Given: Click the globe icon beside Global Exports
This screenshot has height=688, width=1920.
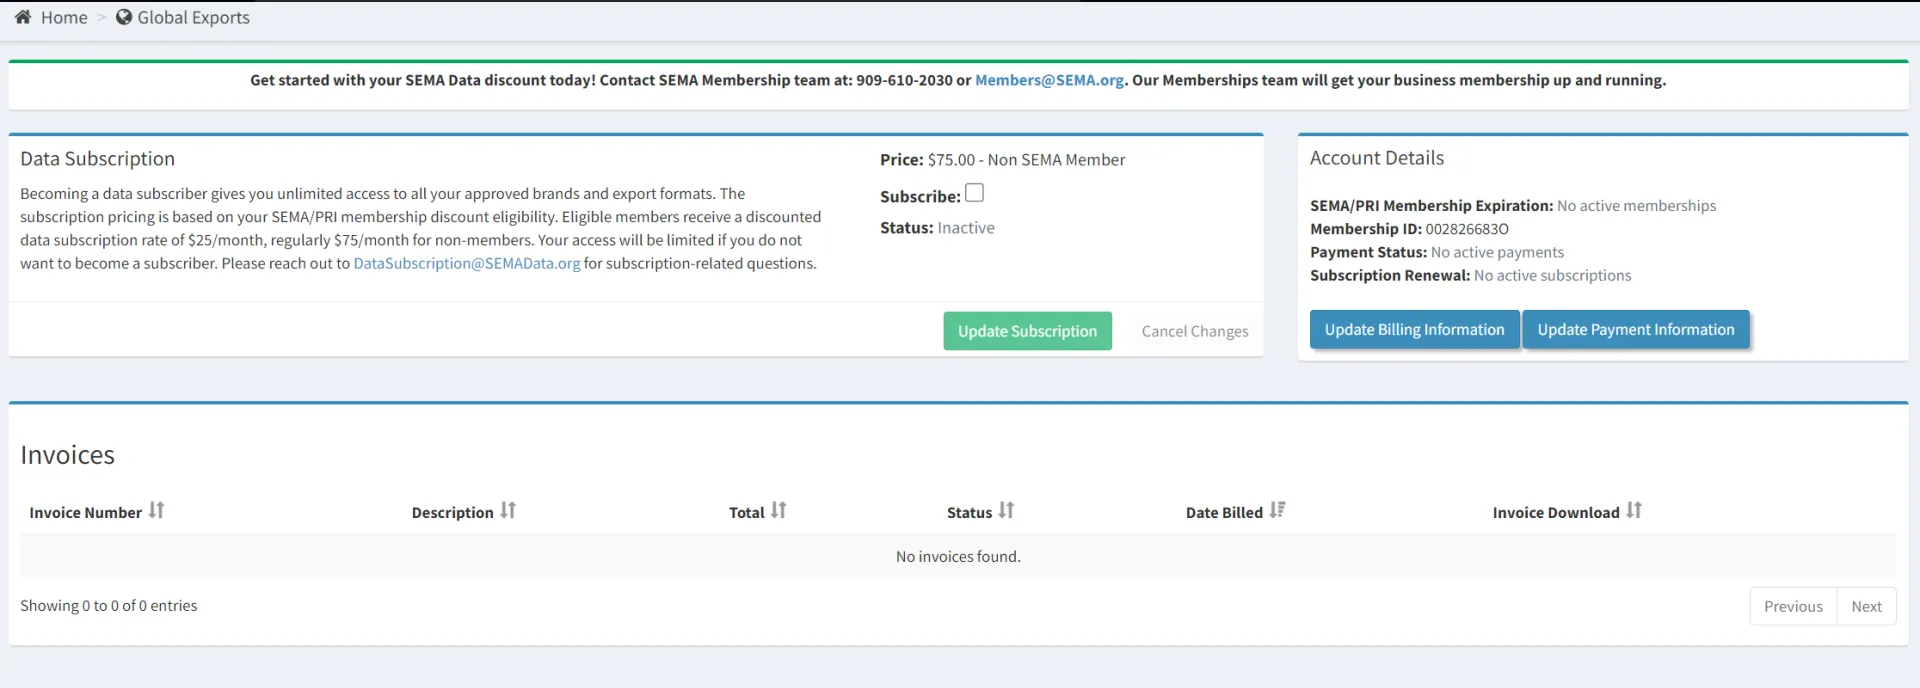Looking at the screenshot, I should pos(124,17).
